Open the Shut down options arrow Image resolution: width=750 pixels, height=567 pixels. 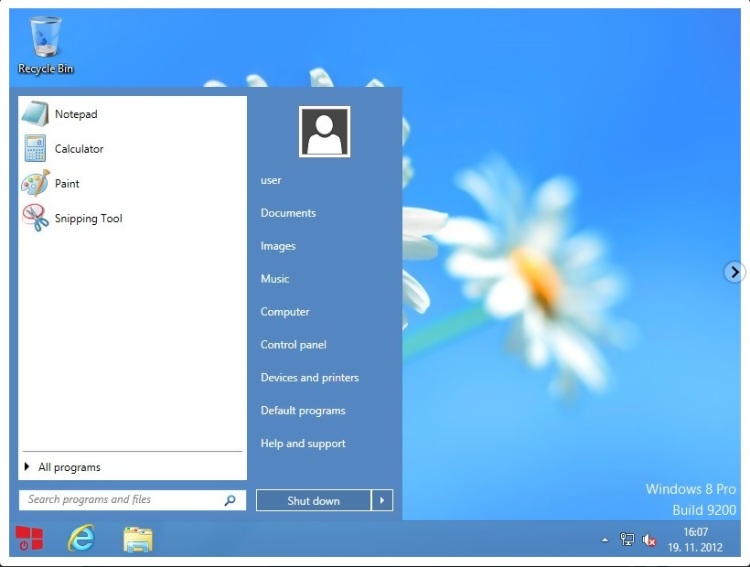pos(382,500)
